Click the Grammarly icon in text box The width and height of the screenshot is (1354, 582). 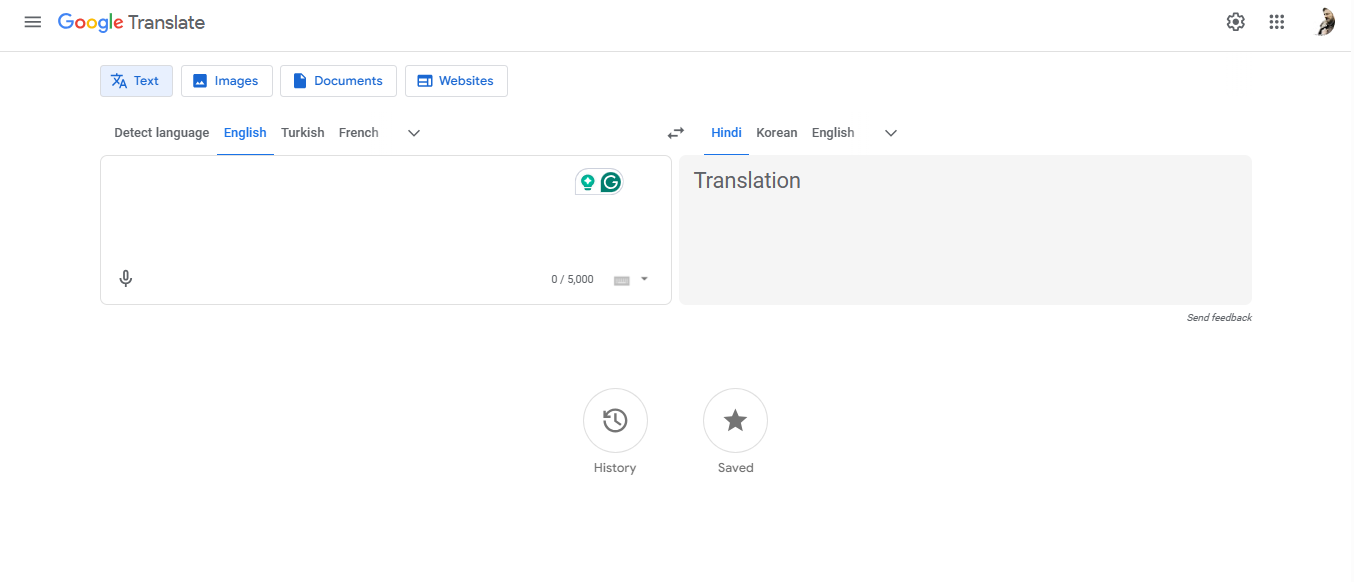(611, 182)
